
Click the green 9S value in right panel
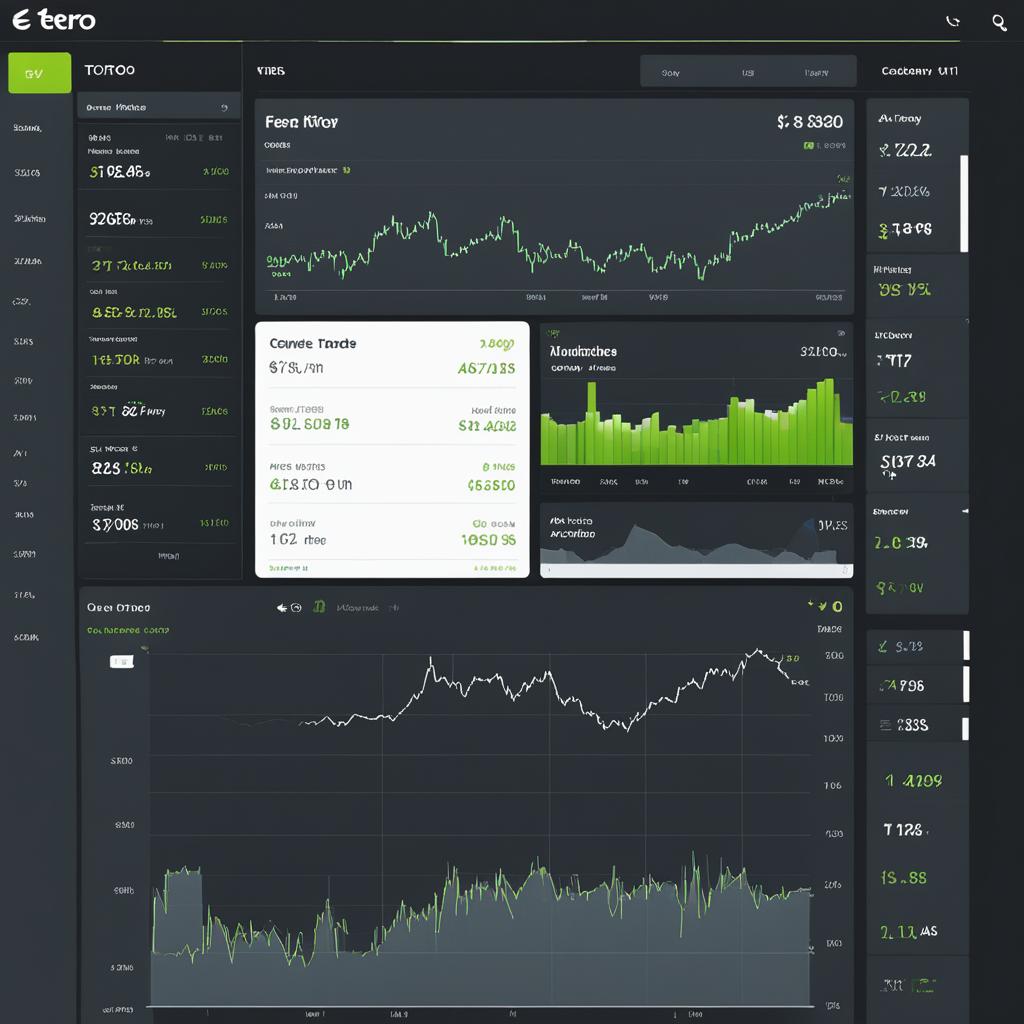click(x=904, y=289)
